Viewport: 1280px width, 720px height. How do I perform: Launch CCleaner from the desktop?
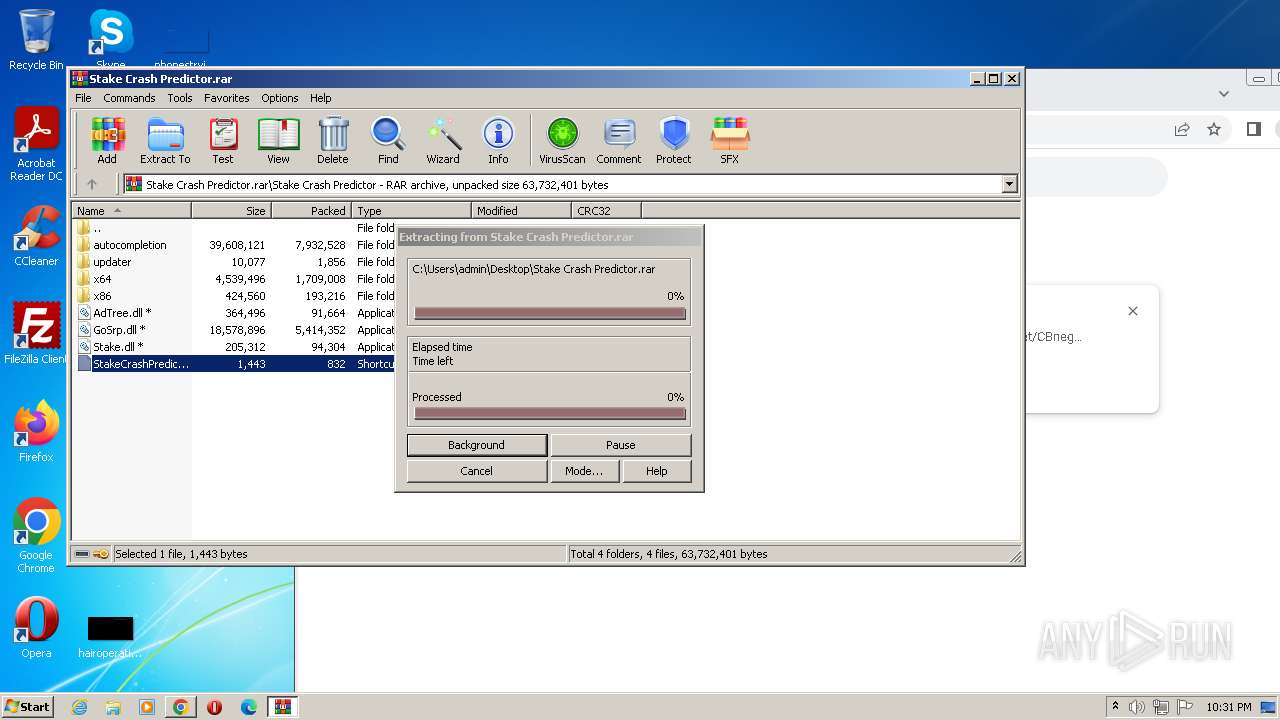(x=36, y=236)
